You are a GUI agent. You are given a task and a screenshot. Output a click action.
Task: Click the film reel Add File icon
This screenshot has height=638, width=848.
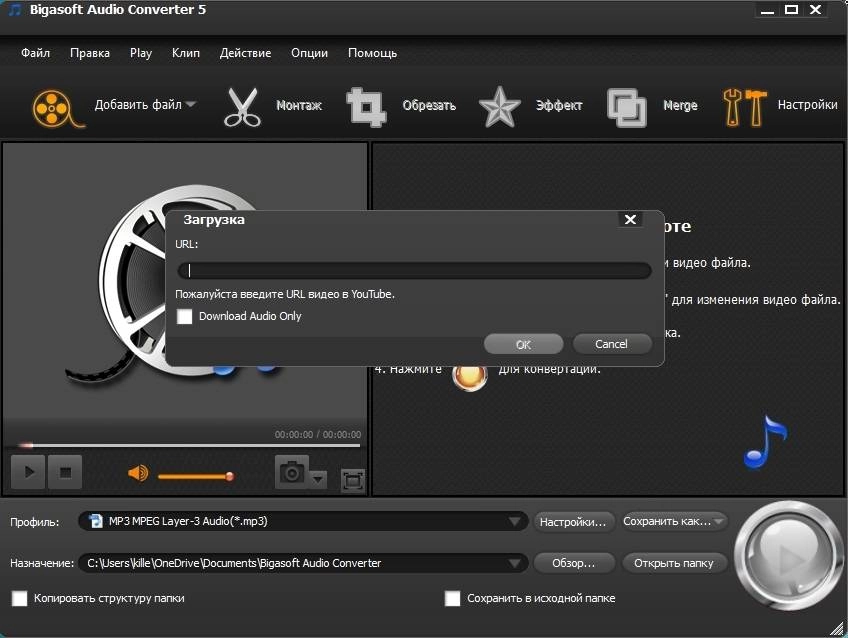[57, 109]
